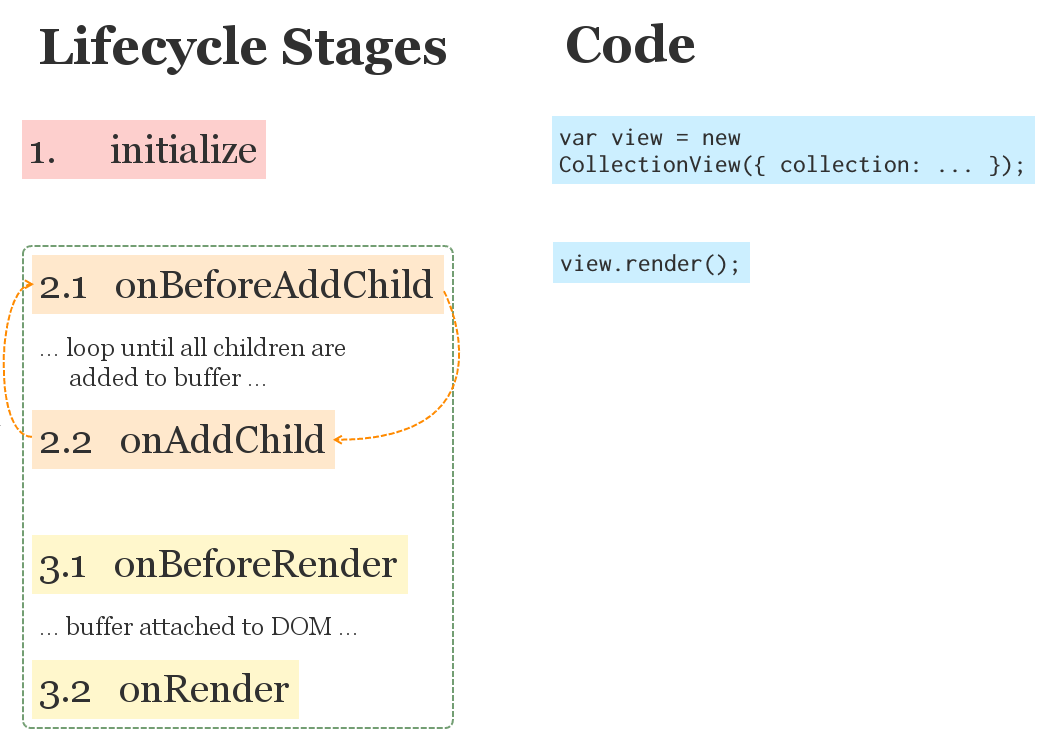Click the 3.2 step number

[65, 693]
